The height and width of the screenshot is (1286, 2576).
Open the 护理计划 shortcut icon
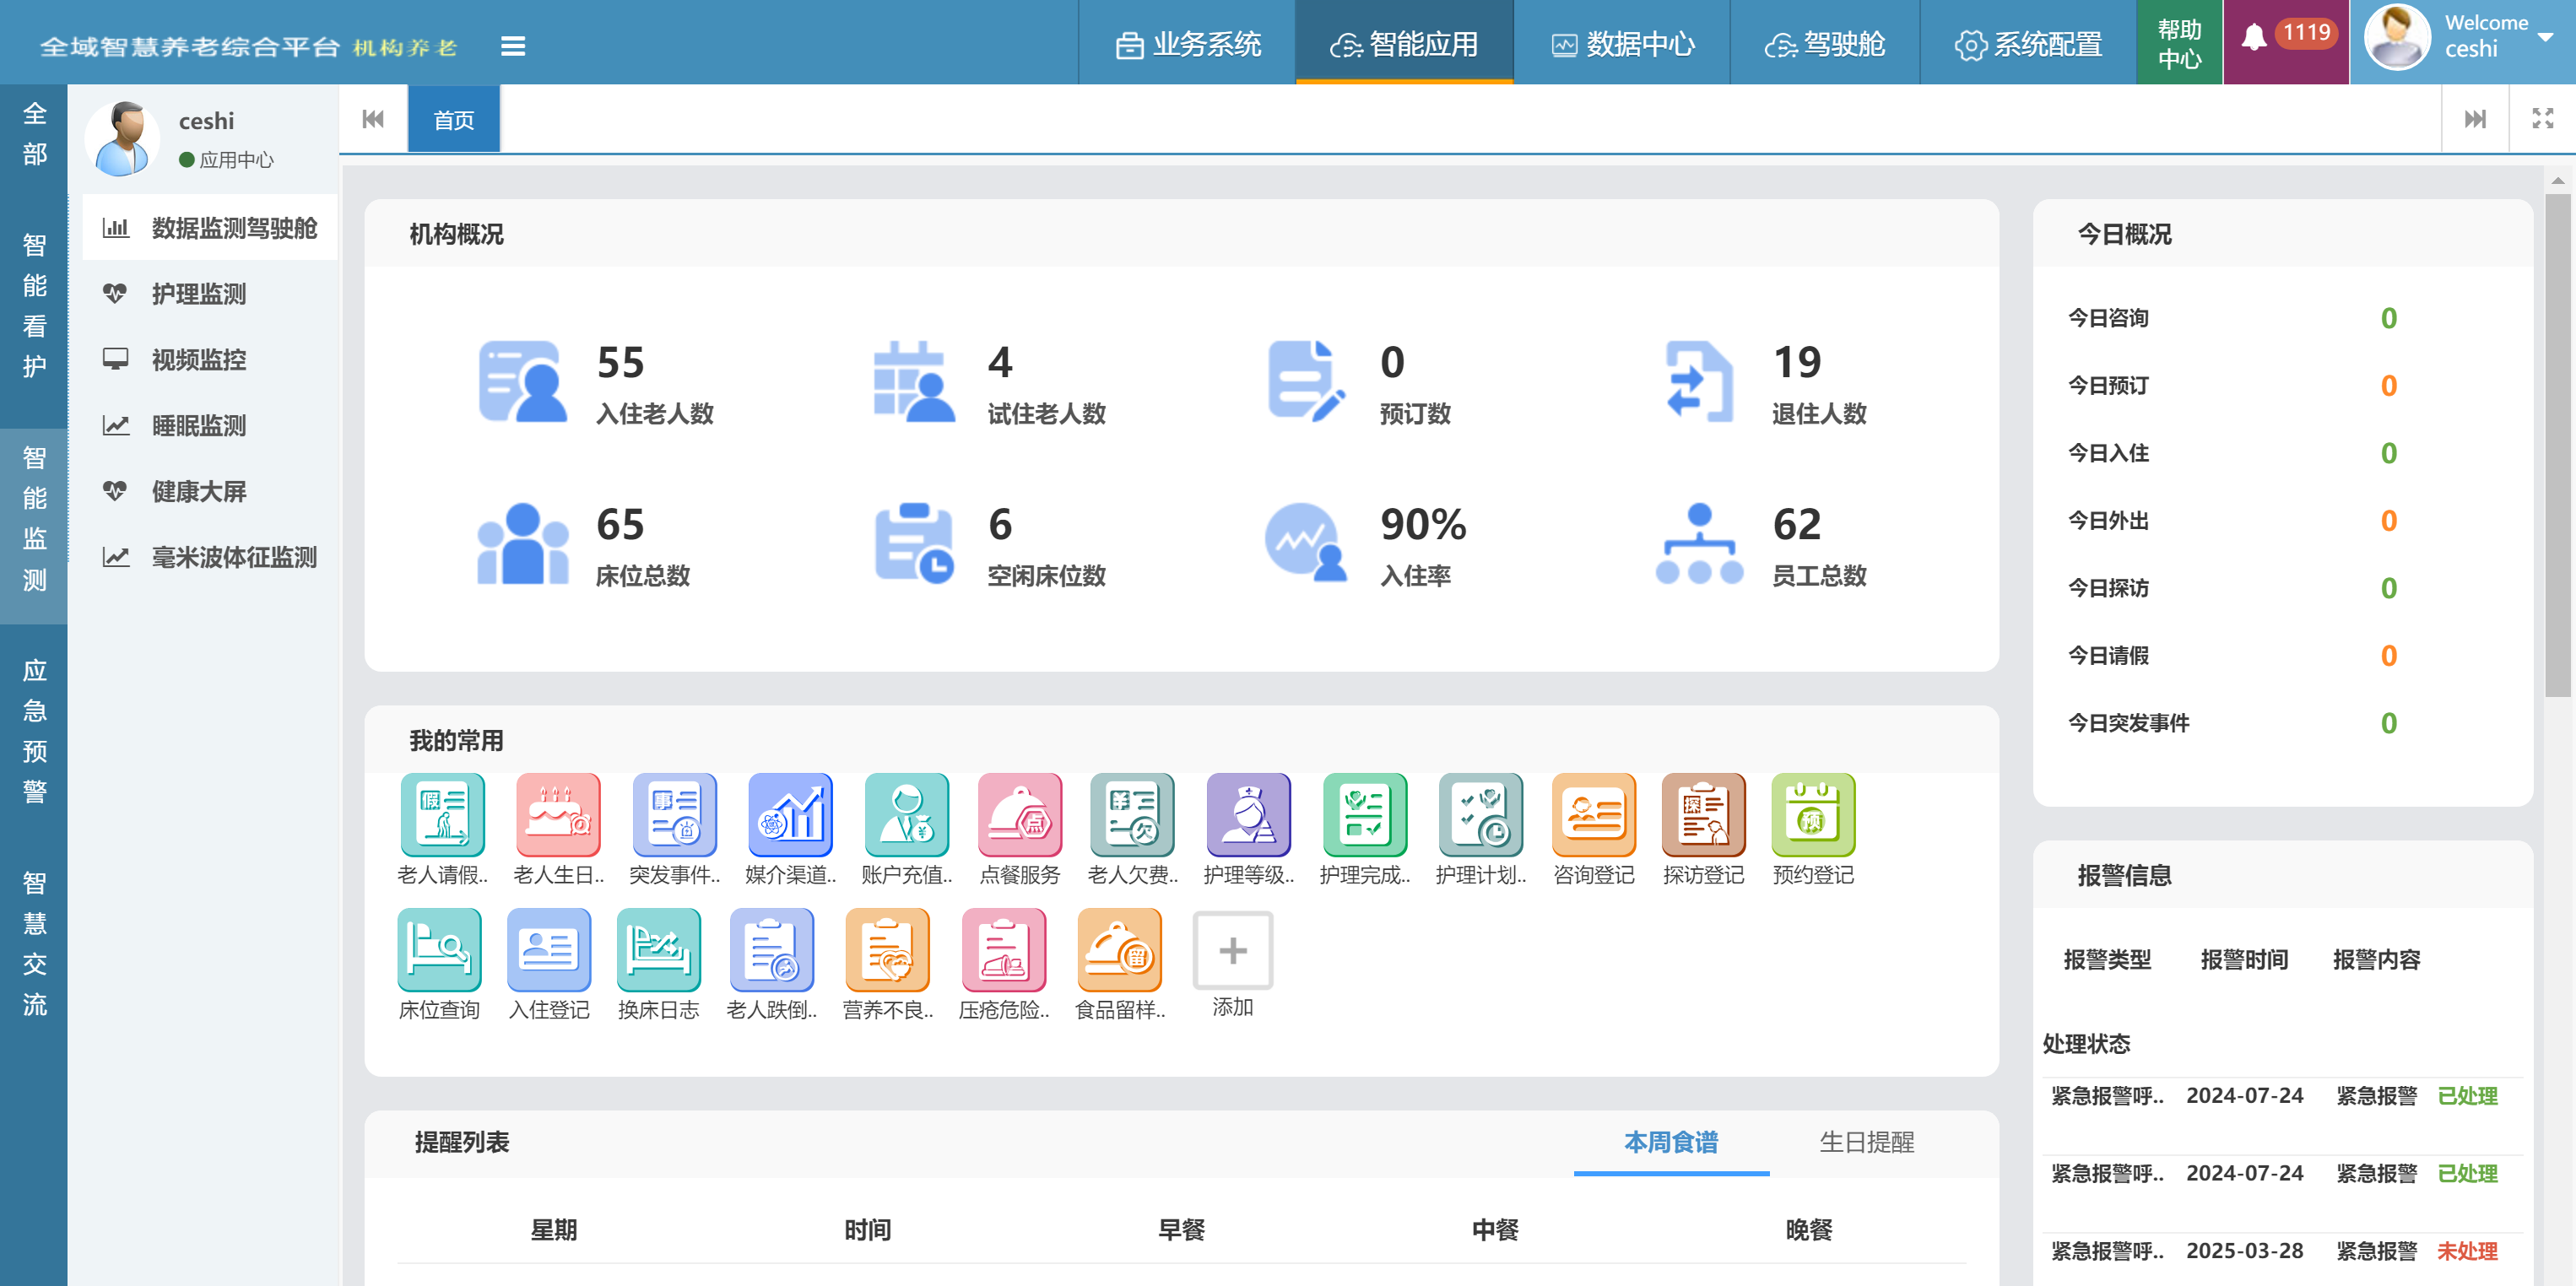coord(1480,814)
